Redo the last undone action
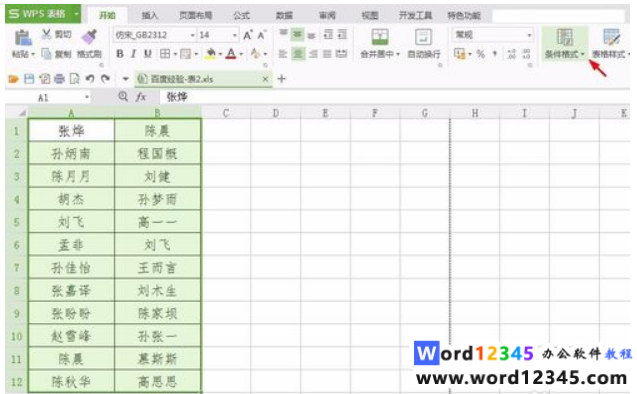Image resolution: width=637 pixels, height=394 pixels. pyautogui.click(x=105, y=79)
